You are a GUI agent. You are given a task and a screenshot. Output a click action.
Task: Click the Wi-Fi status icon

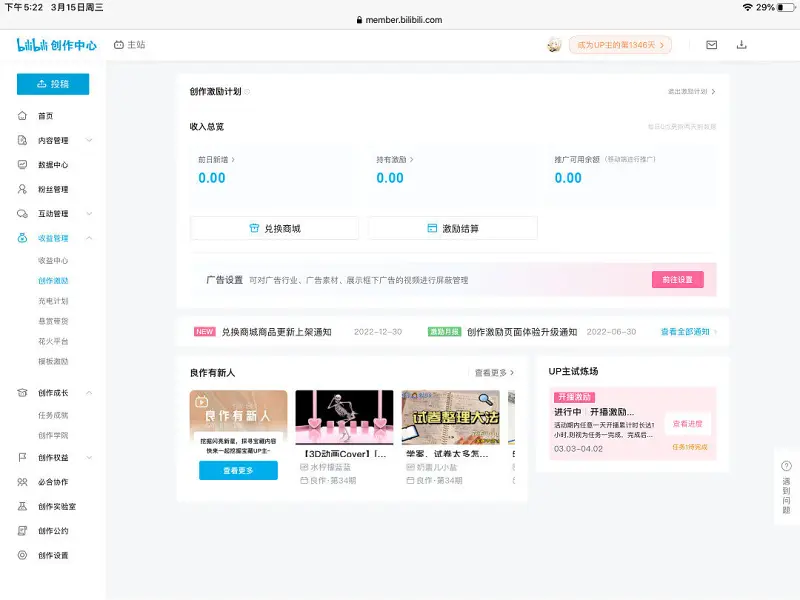[x=747, y=7]
